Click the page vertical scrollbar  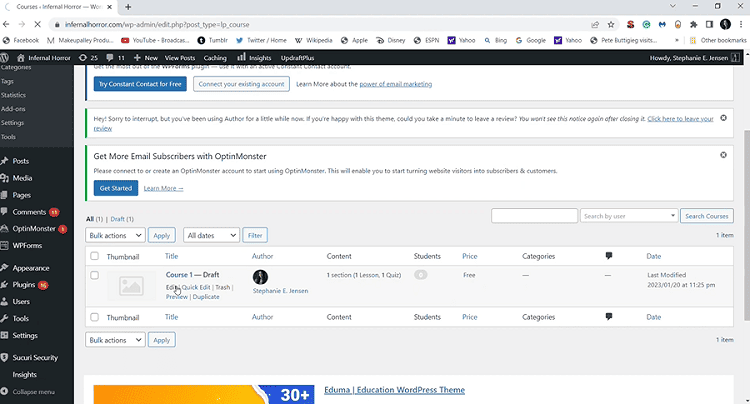coord(746,225)
